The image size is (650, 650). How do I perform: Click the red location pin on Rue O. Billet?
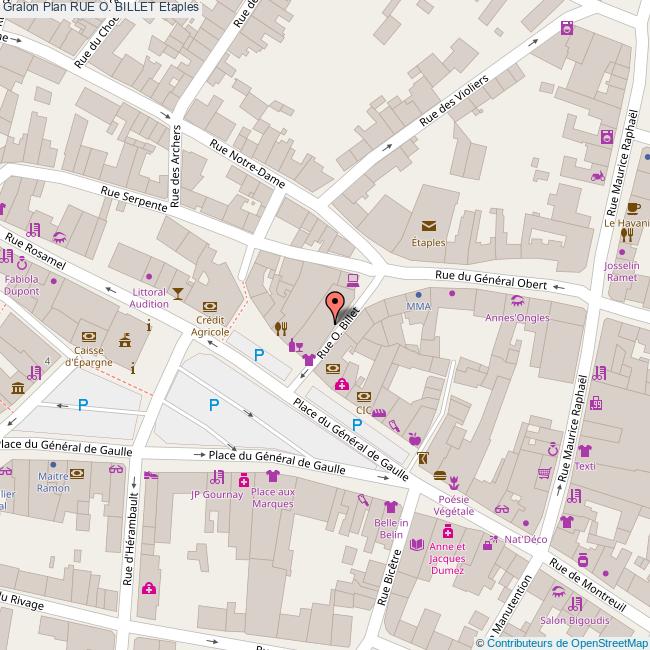click(x=336, y=302)
